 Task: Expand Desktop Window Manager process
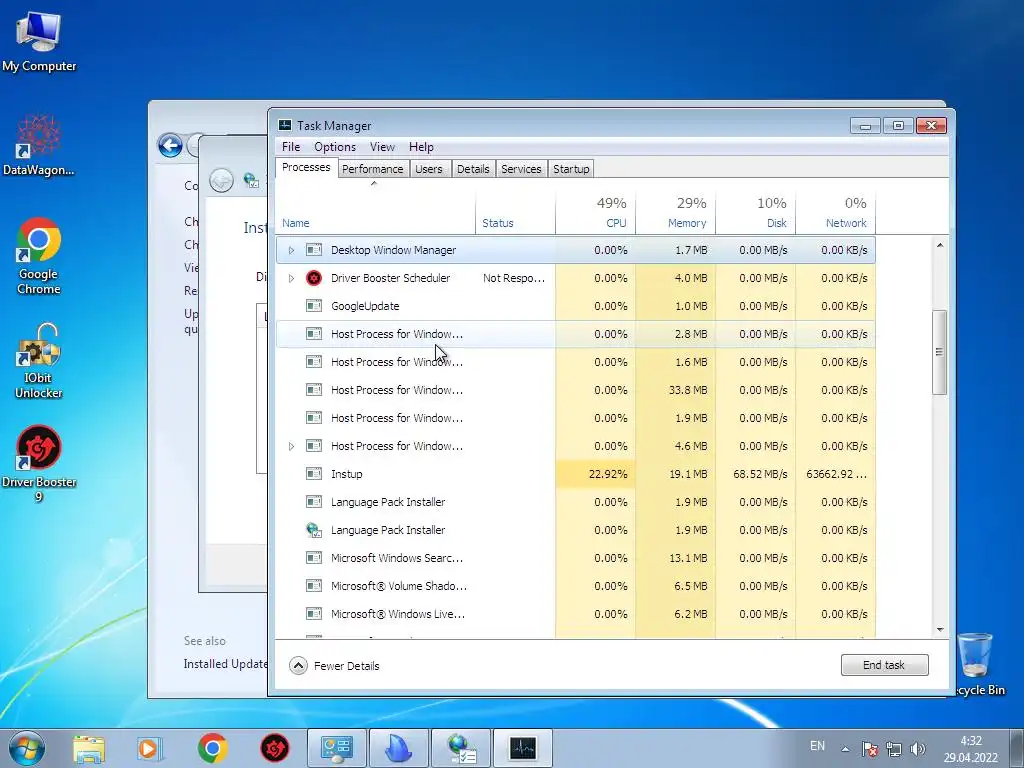tap(291, 250)
